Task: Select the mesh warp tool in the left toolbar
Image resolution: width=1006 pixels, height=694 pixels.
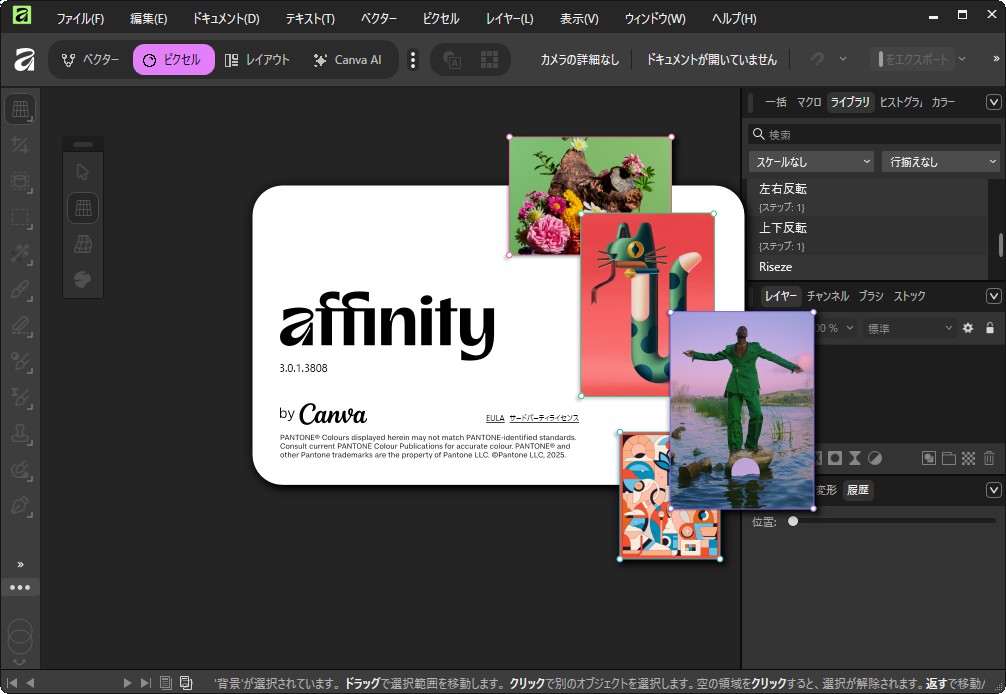Action: (20, 108)
